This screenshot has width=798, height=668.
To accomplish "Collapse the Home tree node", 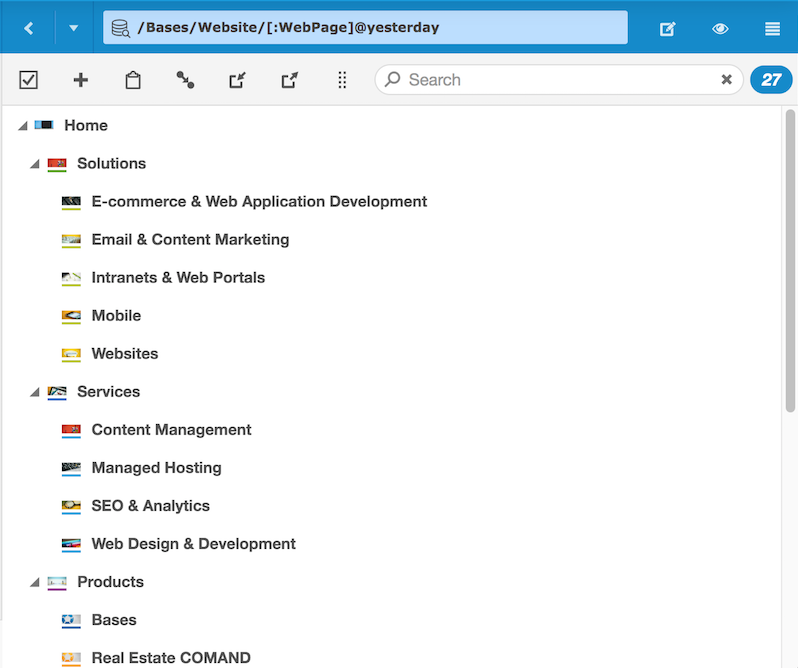I will pyautogui.click(x=22, y=126).
